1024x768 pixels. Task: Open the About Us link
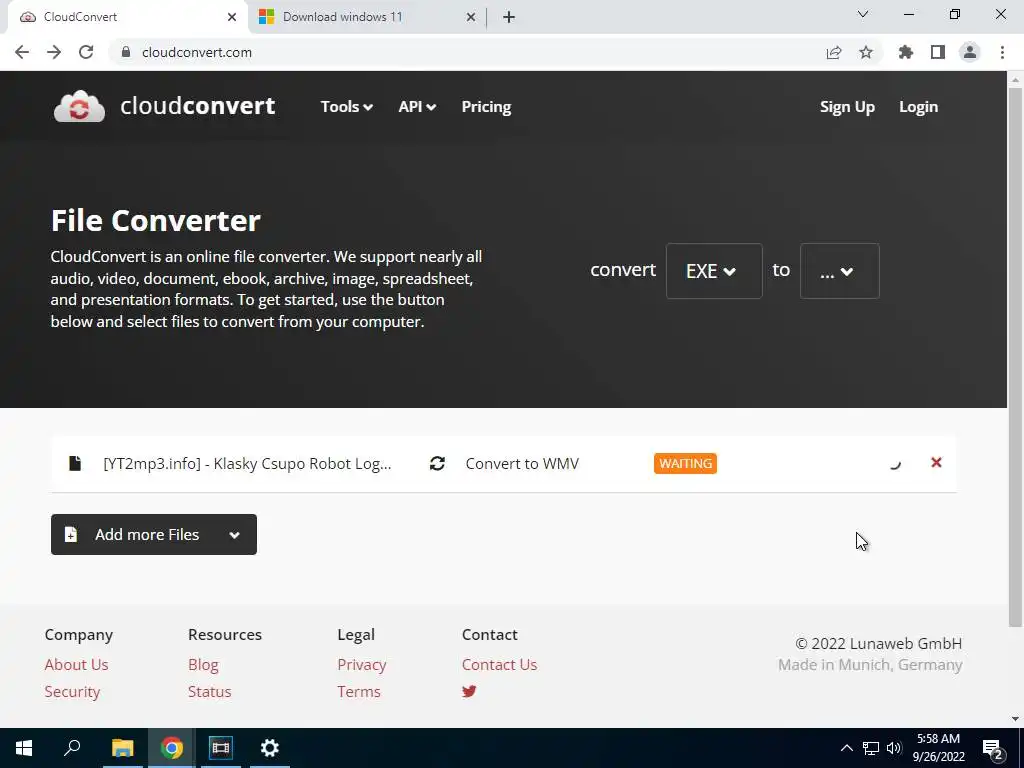(x=76, y=664)
